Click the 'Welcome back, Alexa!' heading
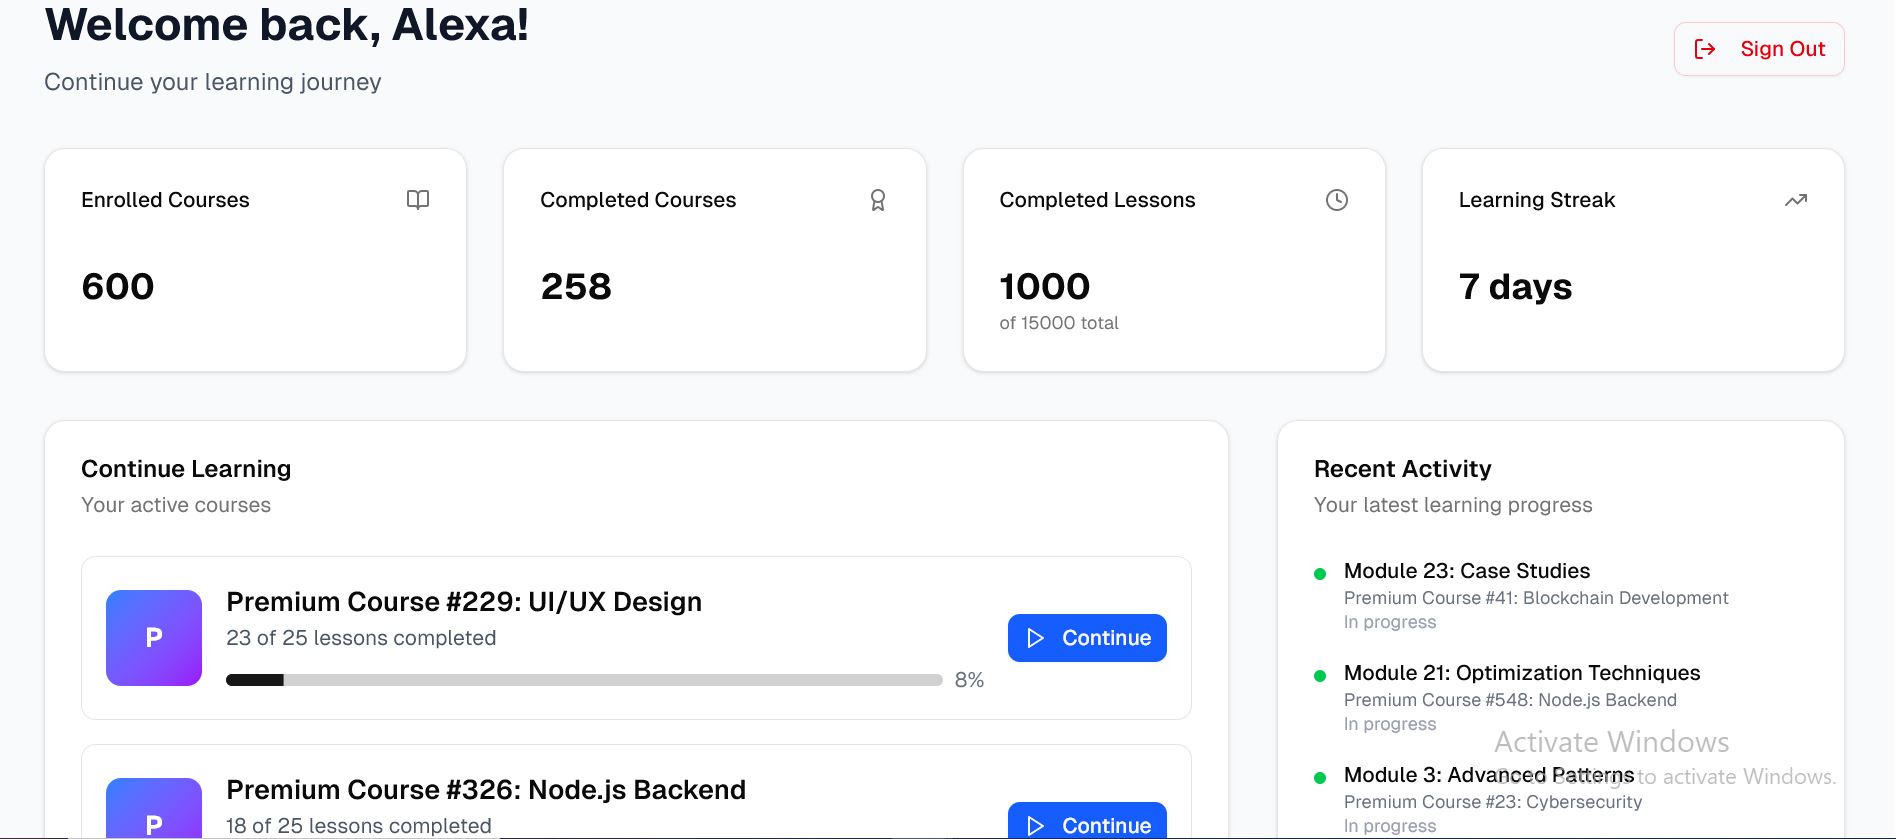The width and height of the screenshot is (1896, 839). tap(287, 25)
